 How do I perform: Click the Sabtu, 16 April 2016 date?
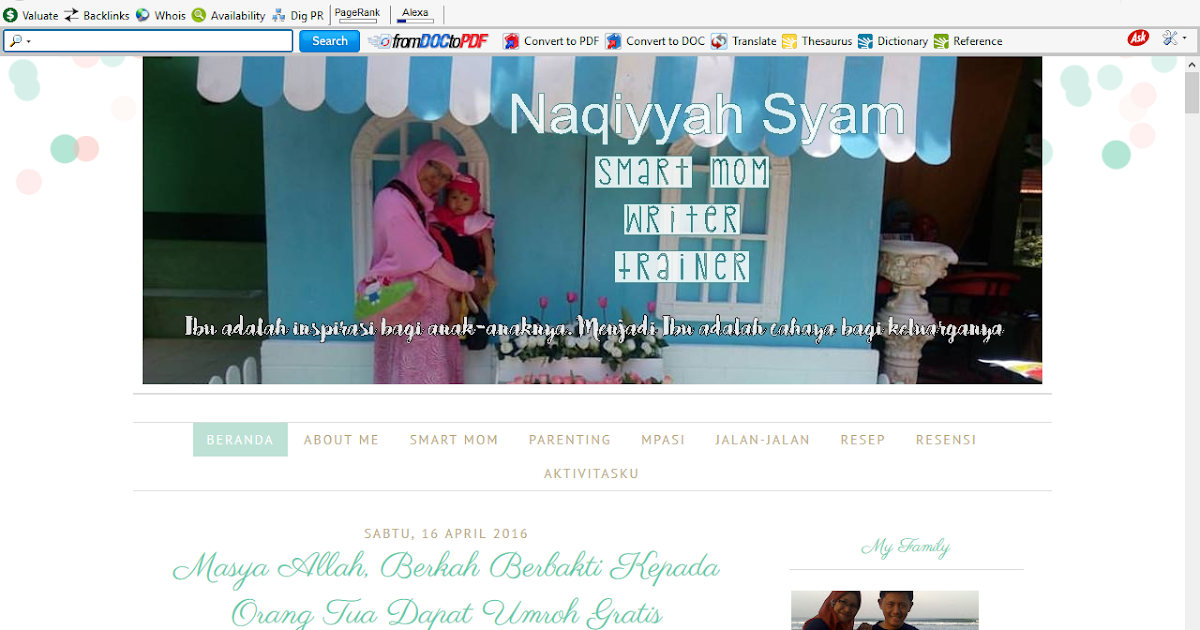[x=446, y=534]
